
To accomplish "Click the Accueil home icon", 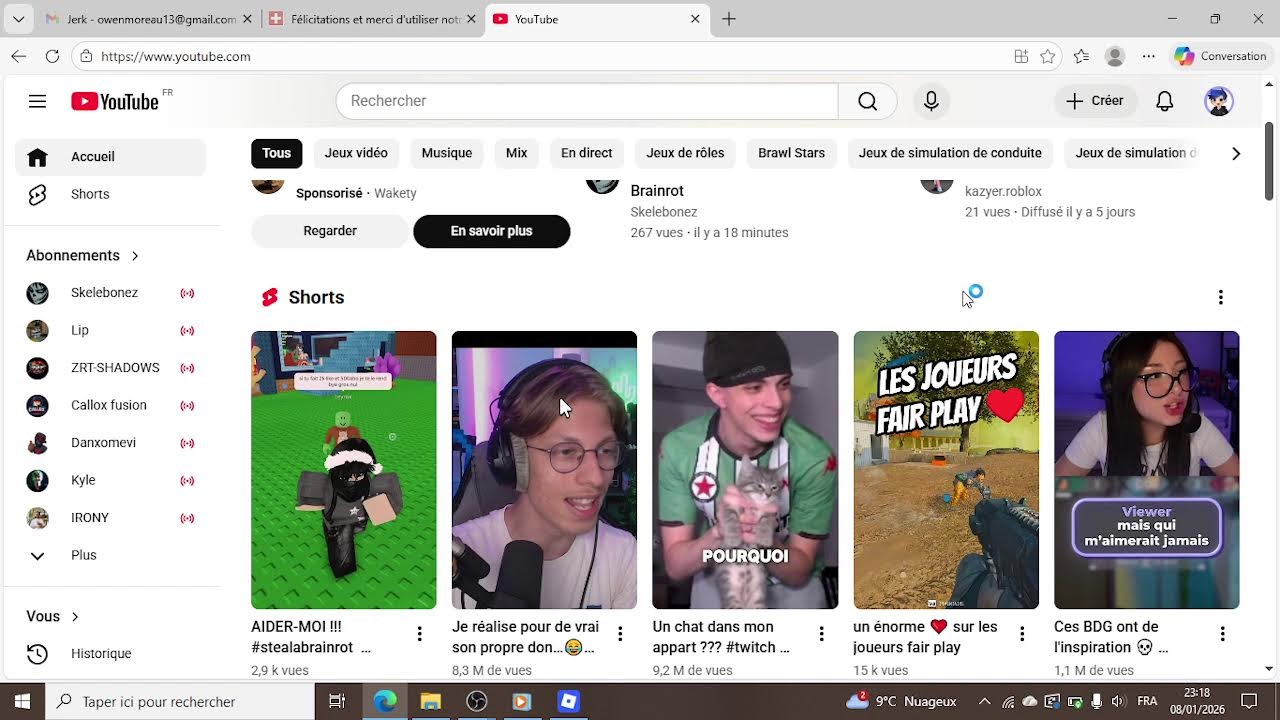I will click(37, 157).
